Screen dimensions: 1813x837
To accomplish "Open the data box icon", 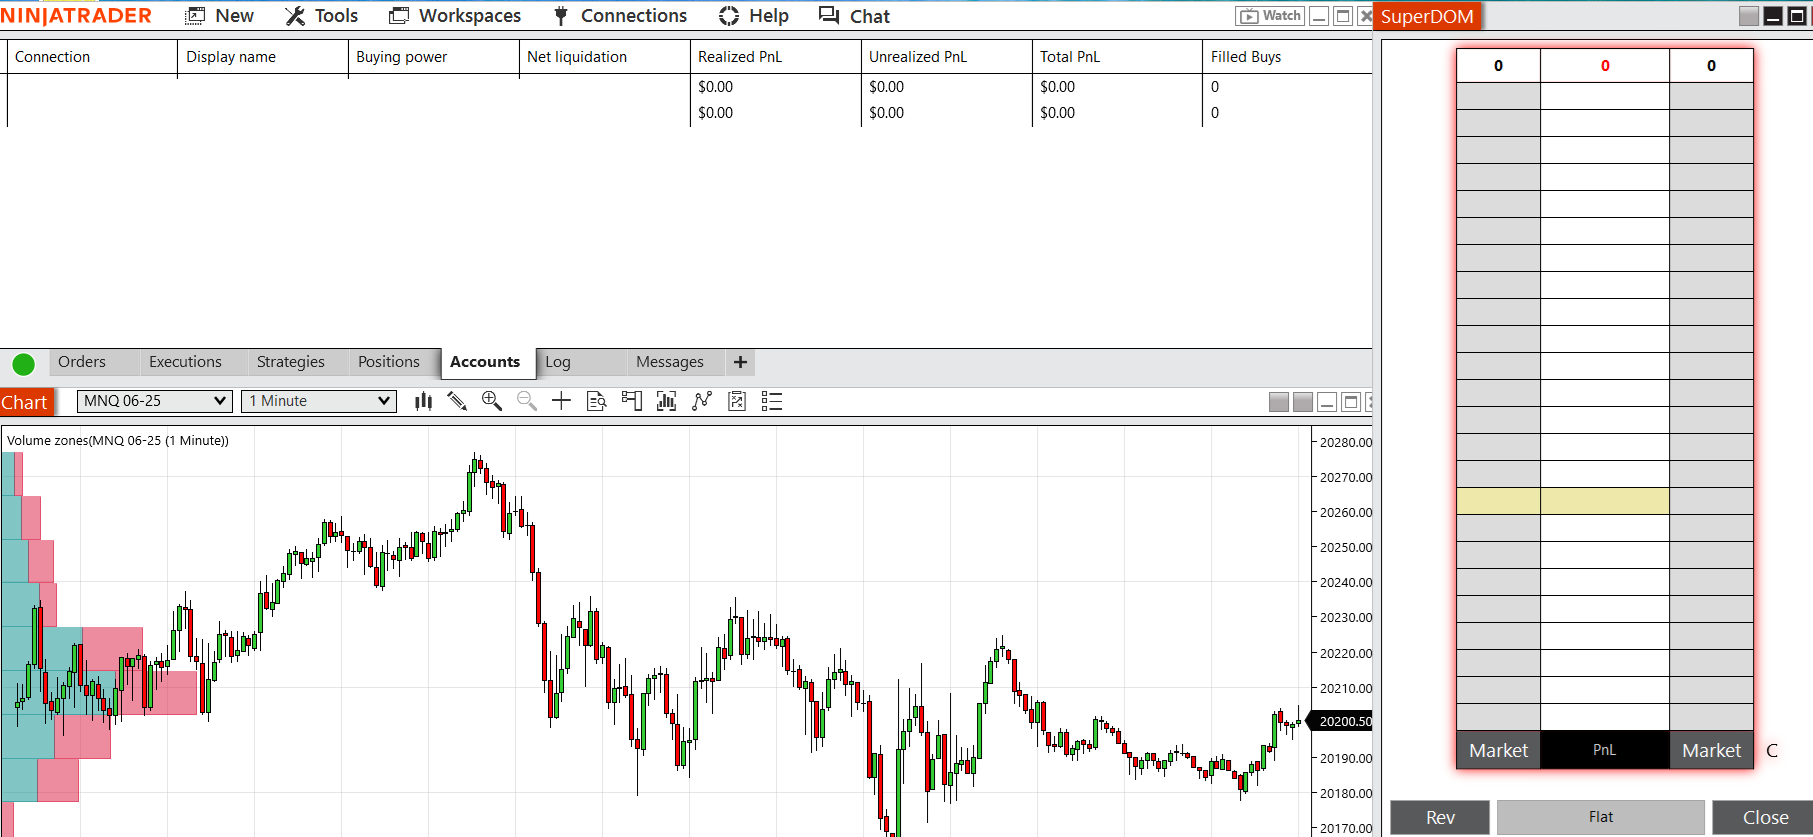I will (597, 401).
